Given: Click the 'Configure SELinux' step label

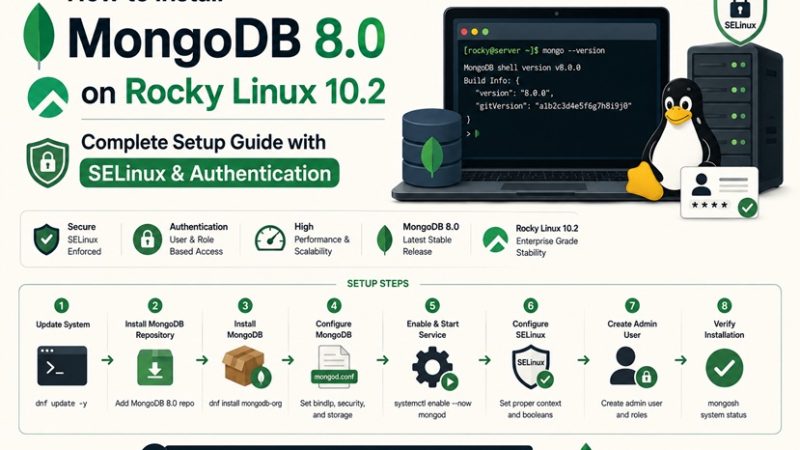Looking at the screenshot, I should [530, 330].
